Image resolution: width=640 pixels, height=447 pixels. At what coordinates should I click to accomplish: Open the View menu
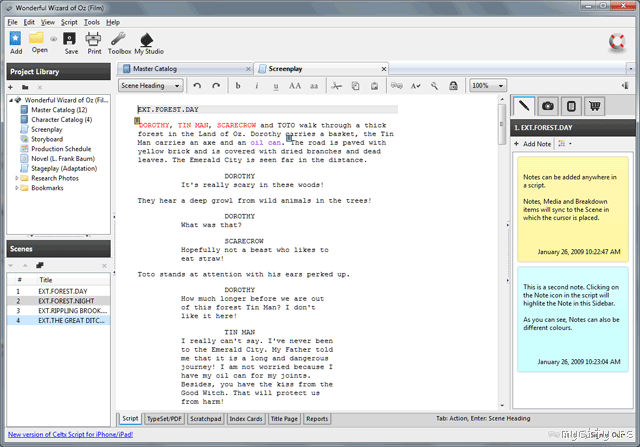pos(47,22)
